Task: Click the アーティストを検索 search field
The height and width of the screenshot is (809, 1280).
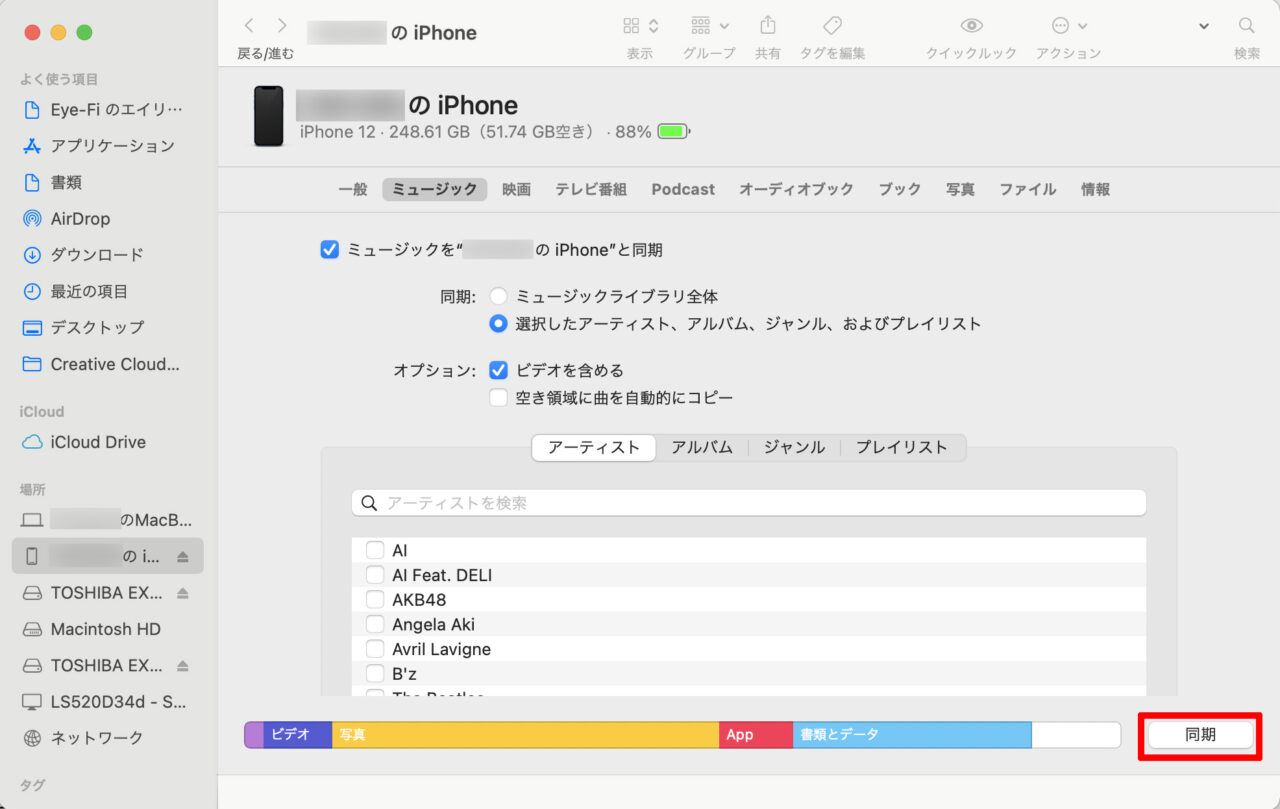Action: (x=749, y=503)
